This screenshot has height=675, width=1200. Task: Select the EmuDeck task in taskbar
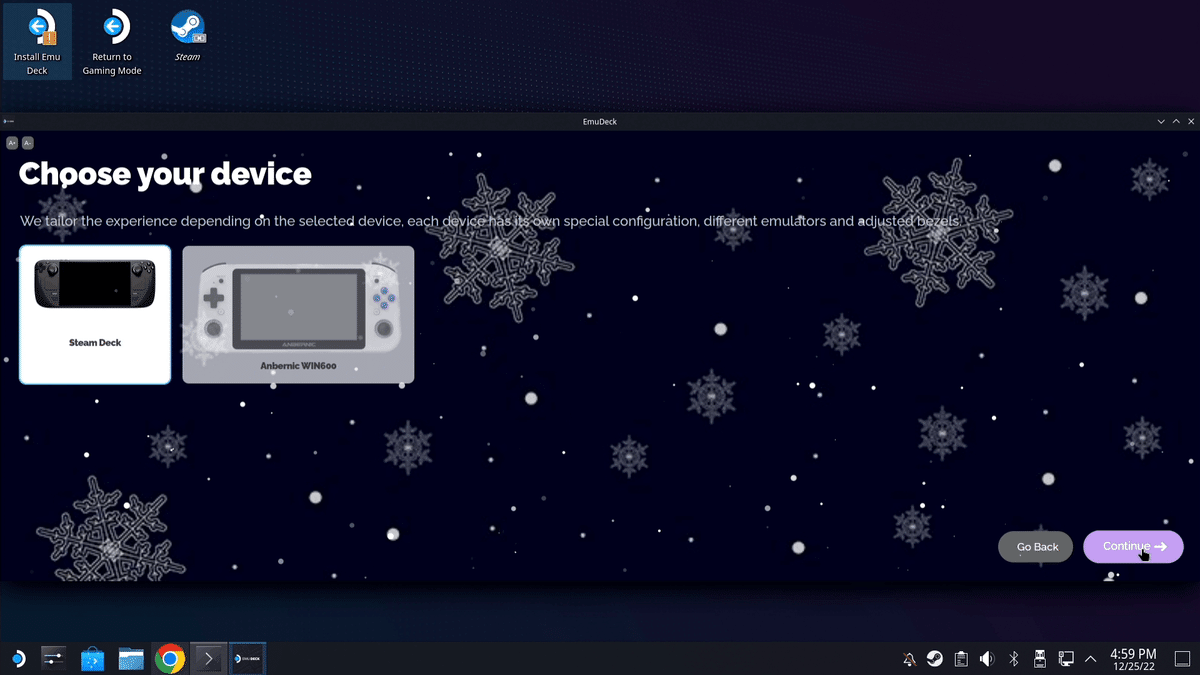point(247,658)
